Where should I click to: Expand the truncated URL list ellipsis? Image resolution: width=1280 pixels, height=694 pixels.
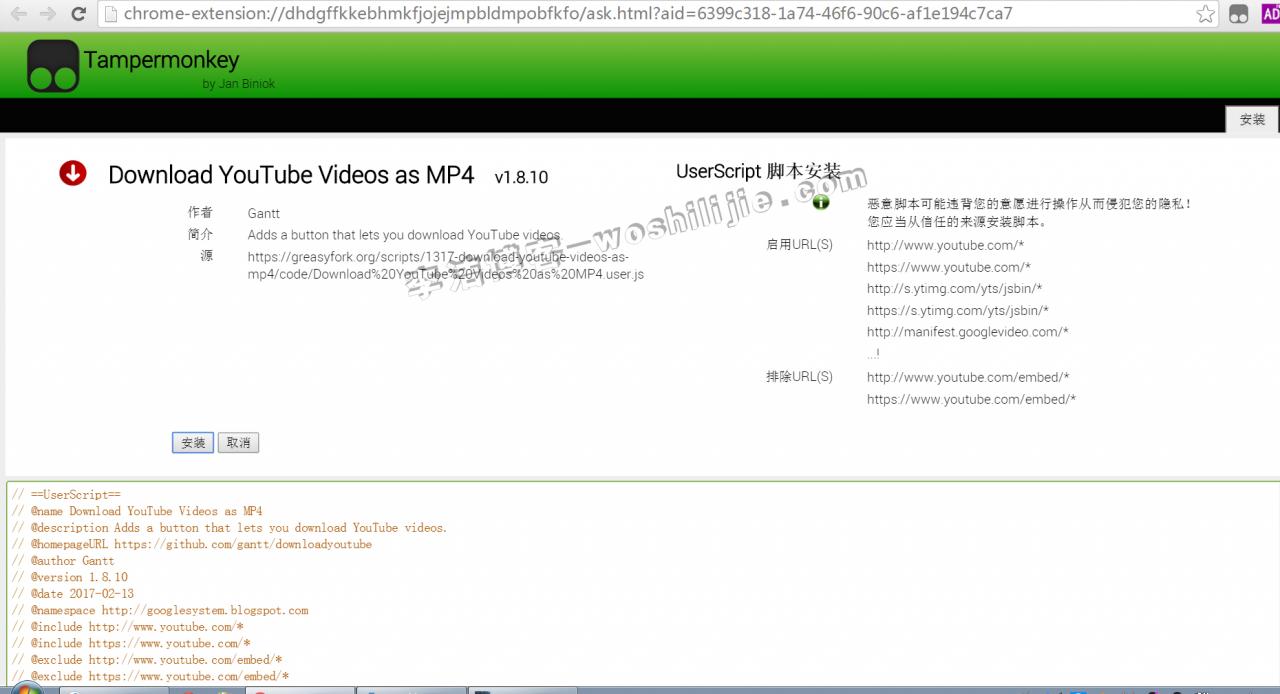(x=873, y=353)
